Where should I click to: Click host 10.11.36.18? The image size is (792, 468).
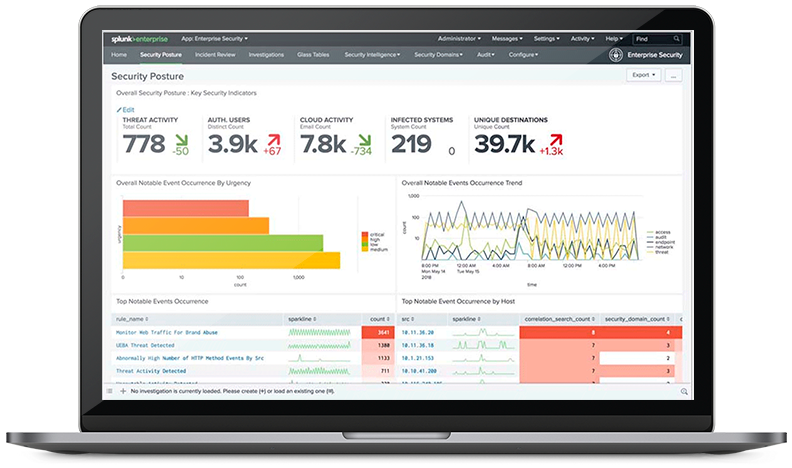(418, 346)
